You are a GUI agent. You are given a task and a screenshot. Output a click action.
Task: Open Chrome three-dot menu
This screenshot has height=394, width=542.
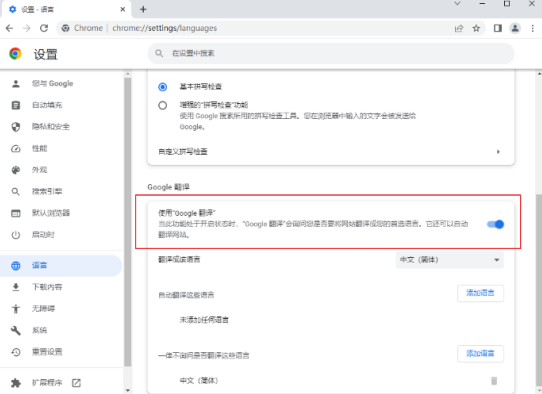pyautogui.click(x=532, y=28)
